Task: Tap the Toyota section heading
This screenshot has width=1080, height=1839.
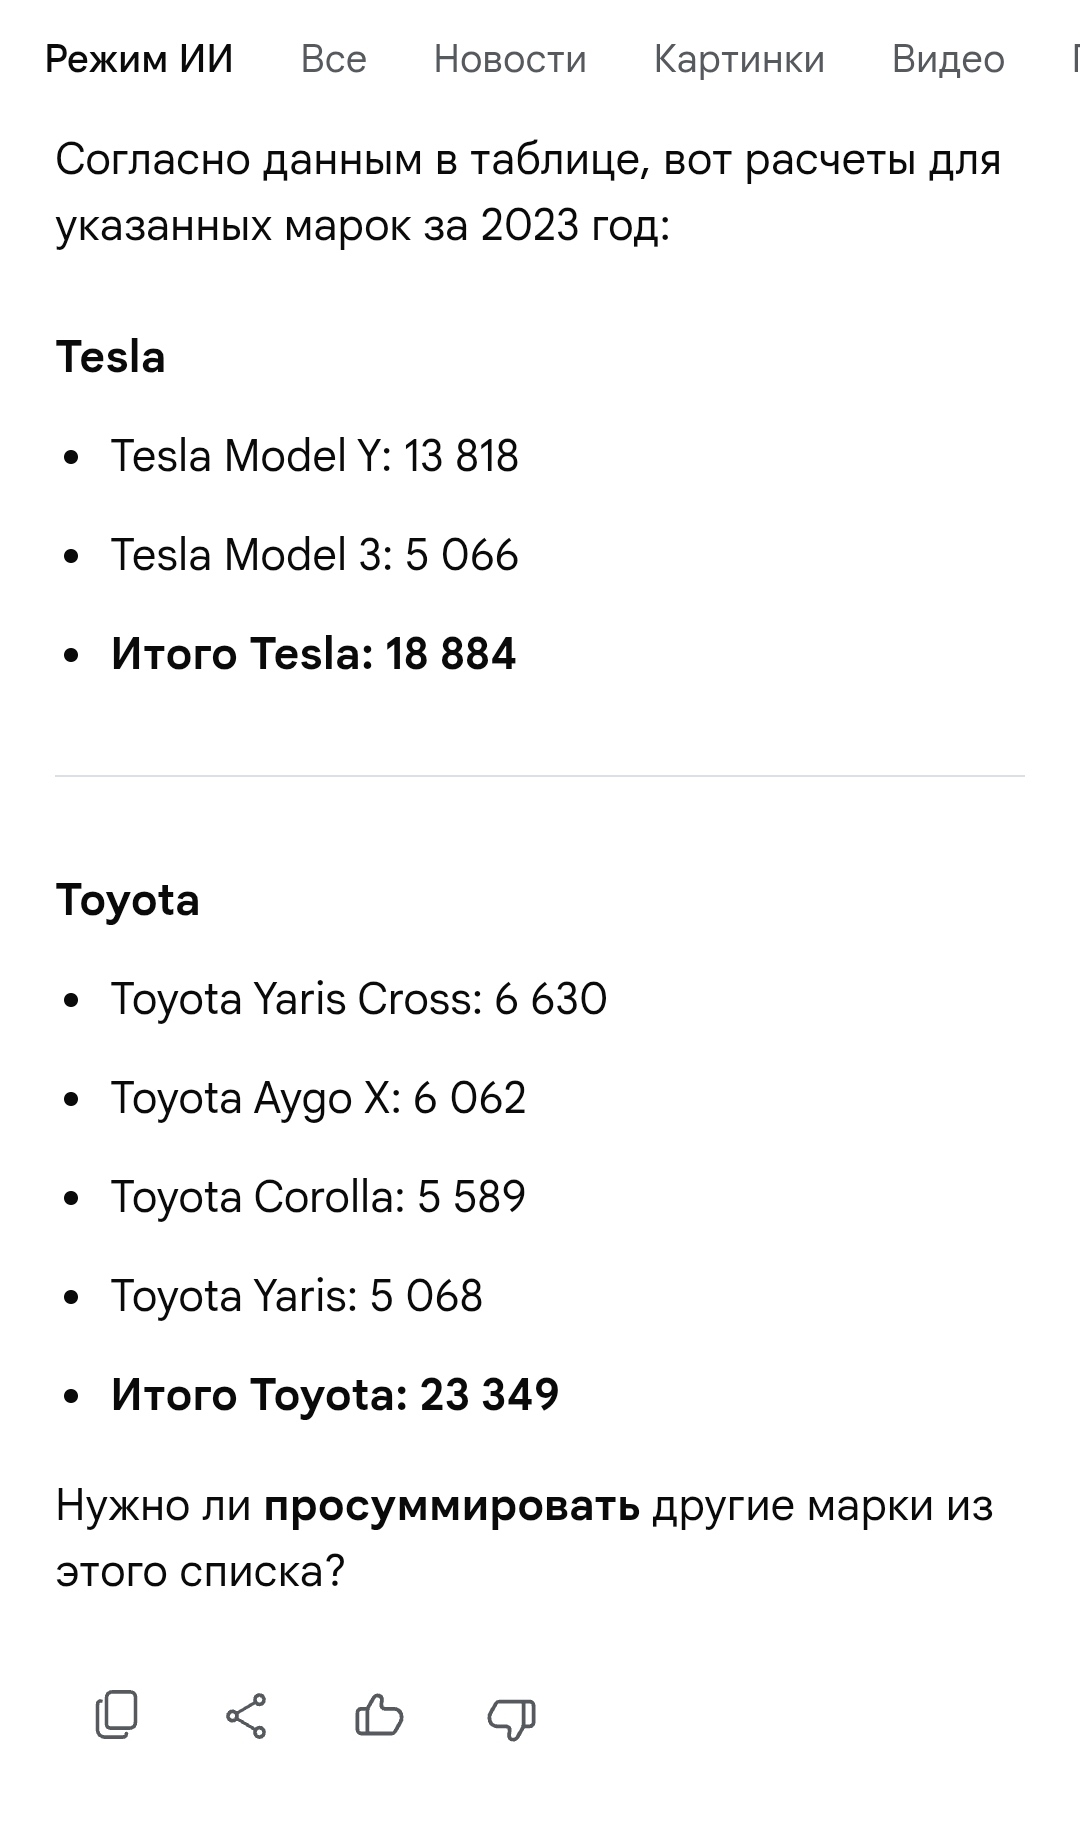Action: (x=128, y=900)
